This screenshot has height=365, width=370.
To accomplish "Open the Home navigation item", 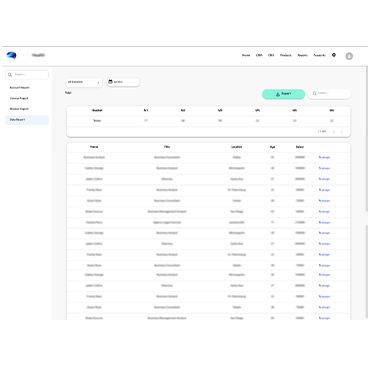I will click(x=246, y=55).
